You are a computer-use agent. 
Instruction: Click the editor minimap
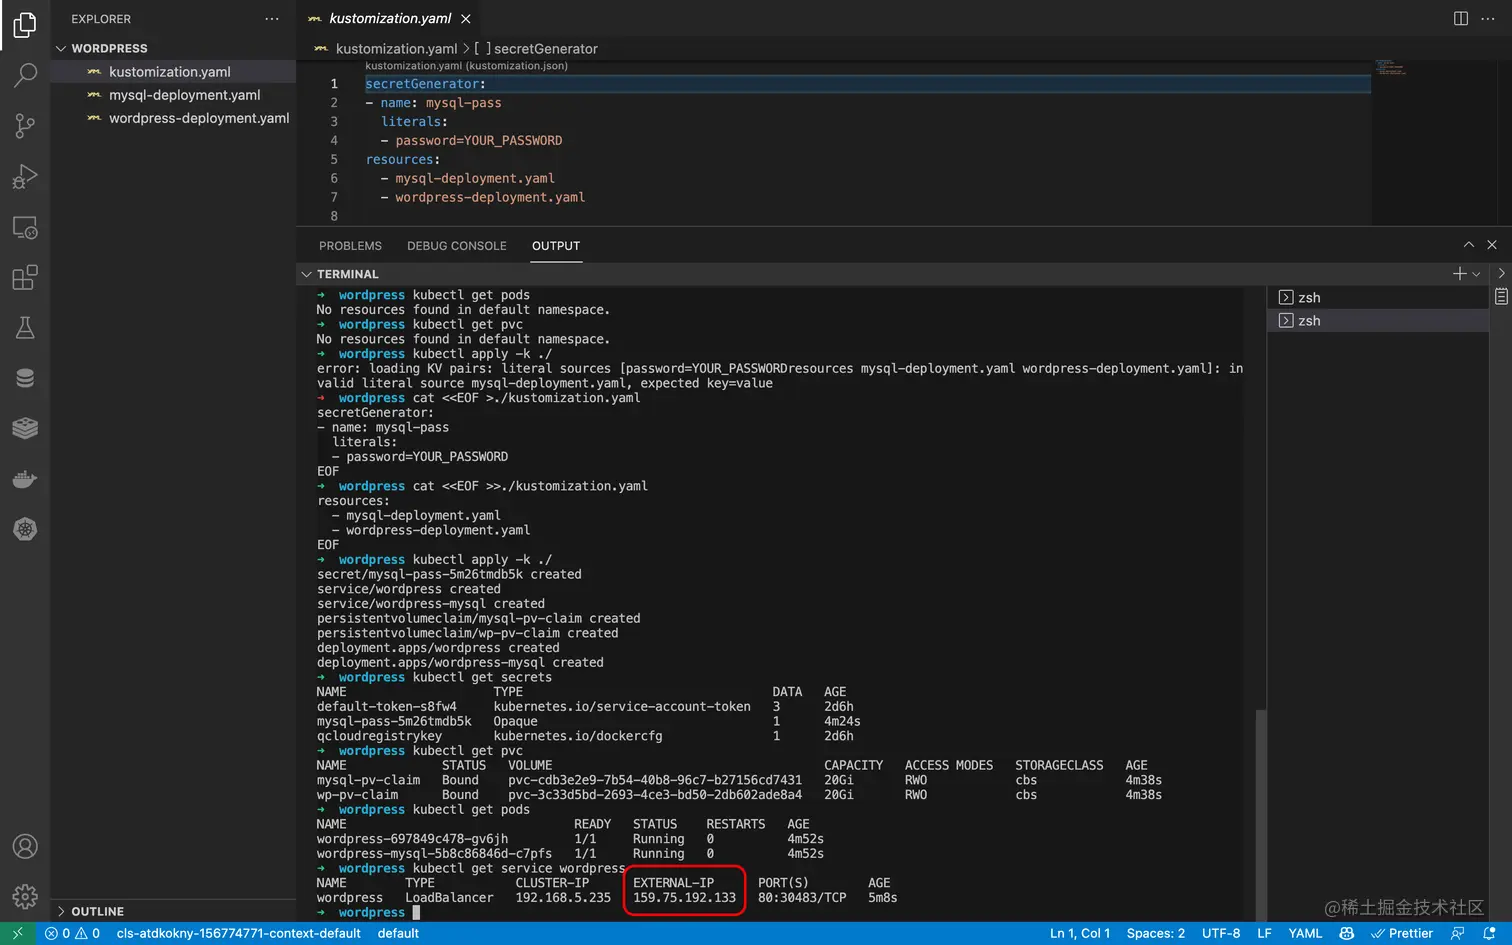click(1390, 68)
